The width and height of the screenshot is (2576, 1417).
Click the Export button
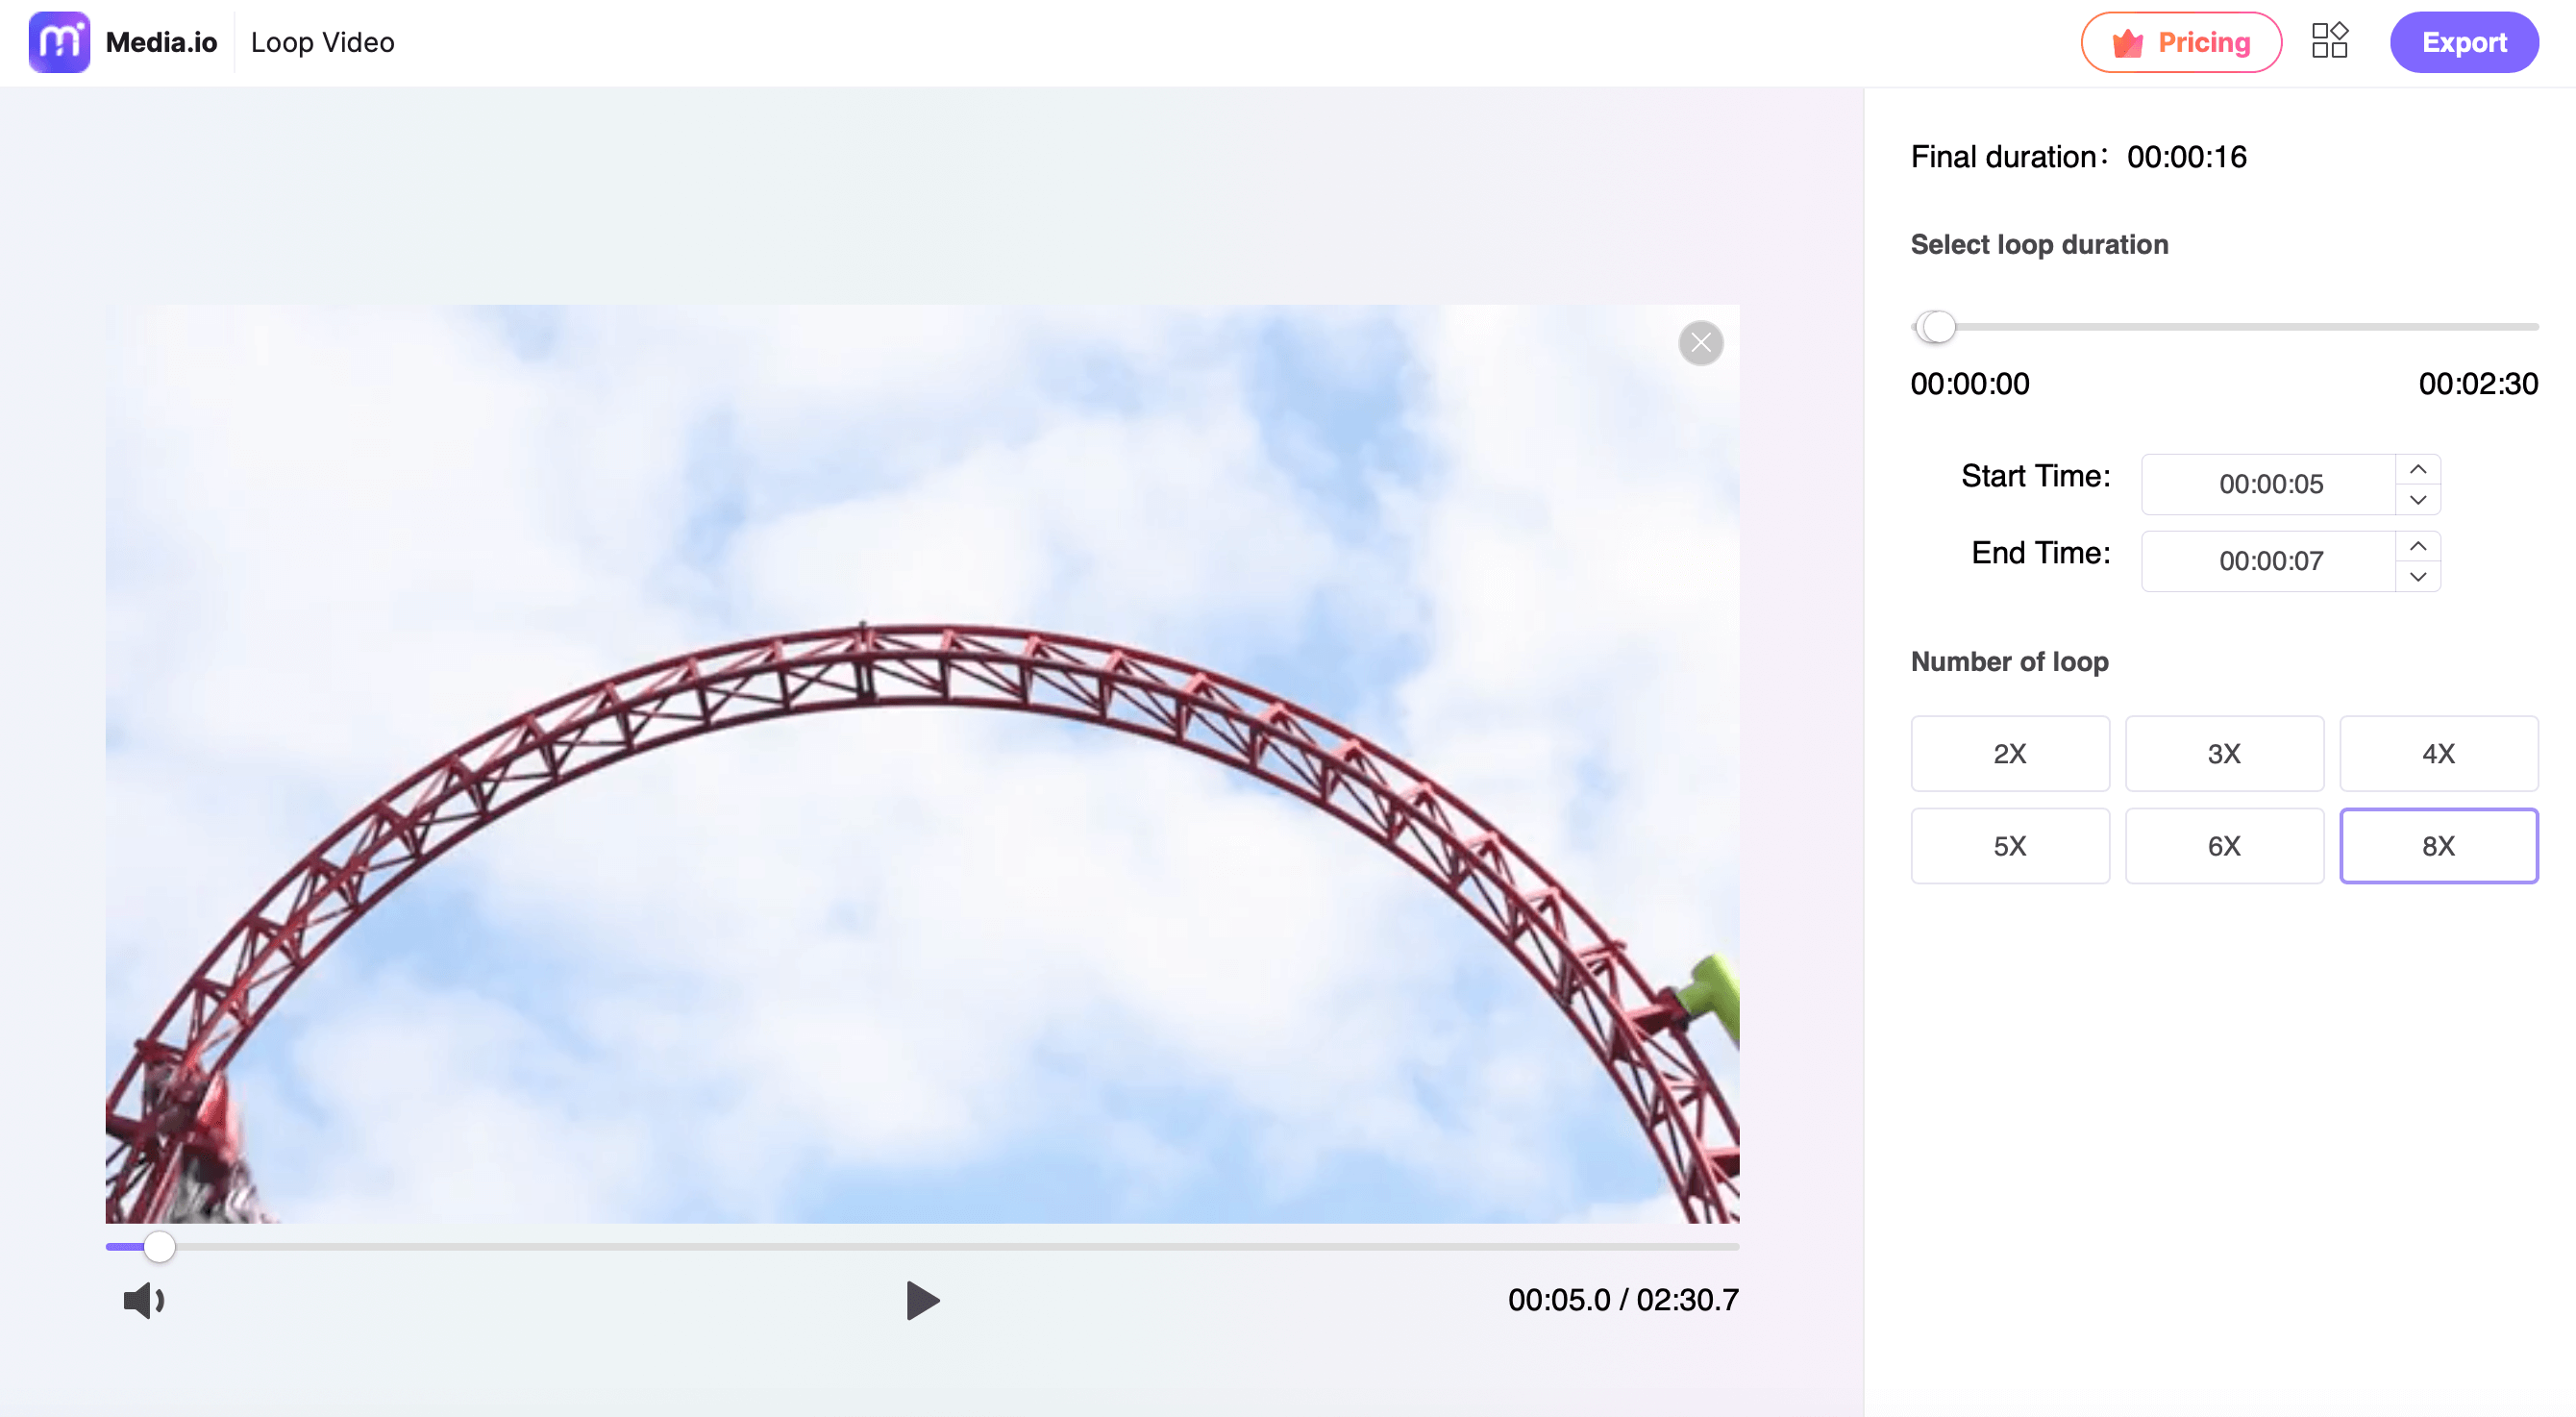tap(2465, 43)
